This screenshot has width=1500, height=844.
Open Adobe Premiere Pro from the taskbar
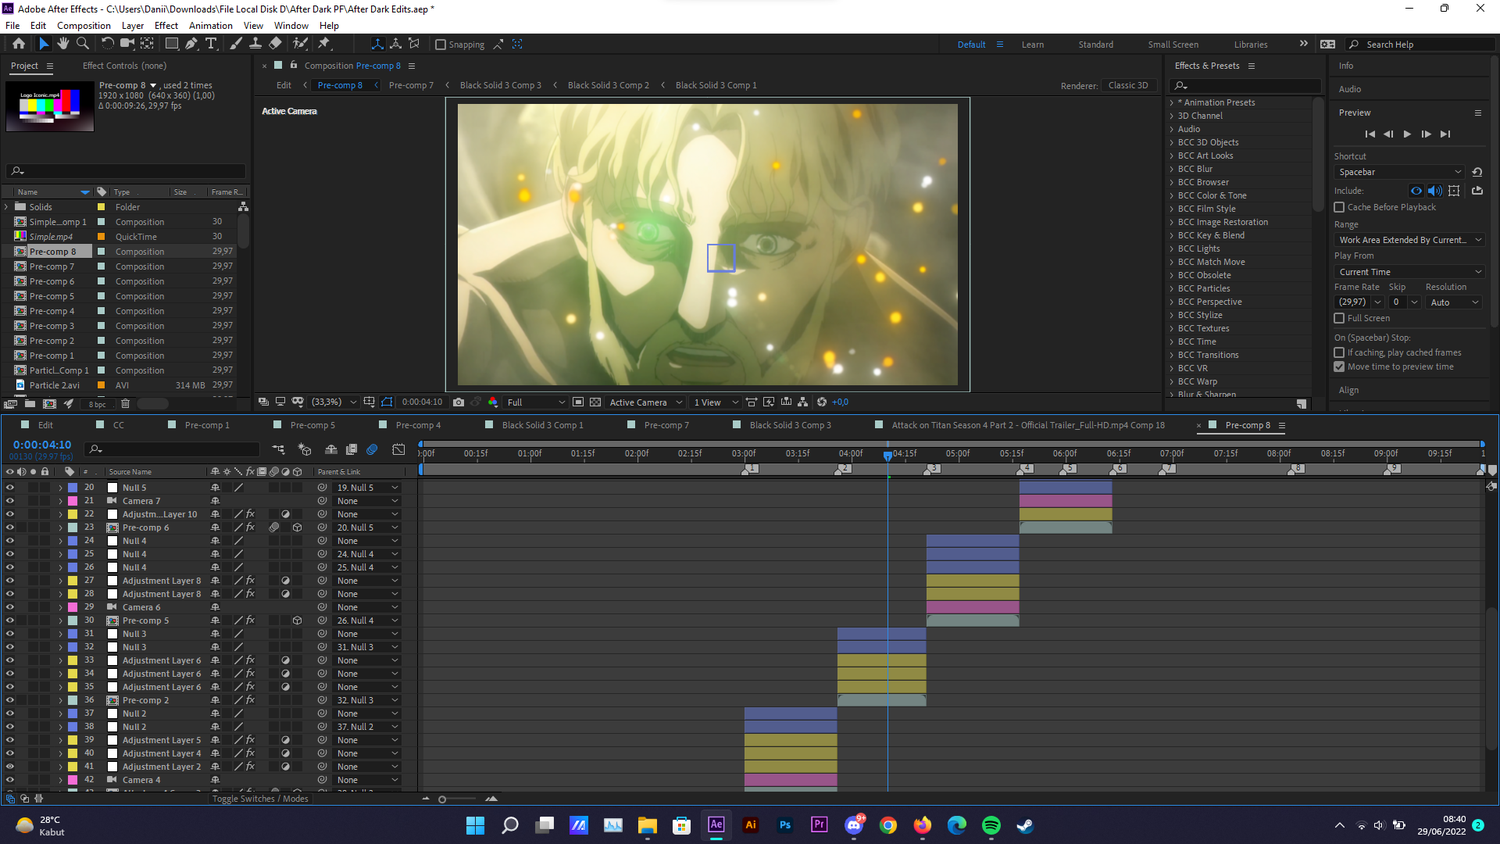pos(819,825)
